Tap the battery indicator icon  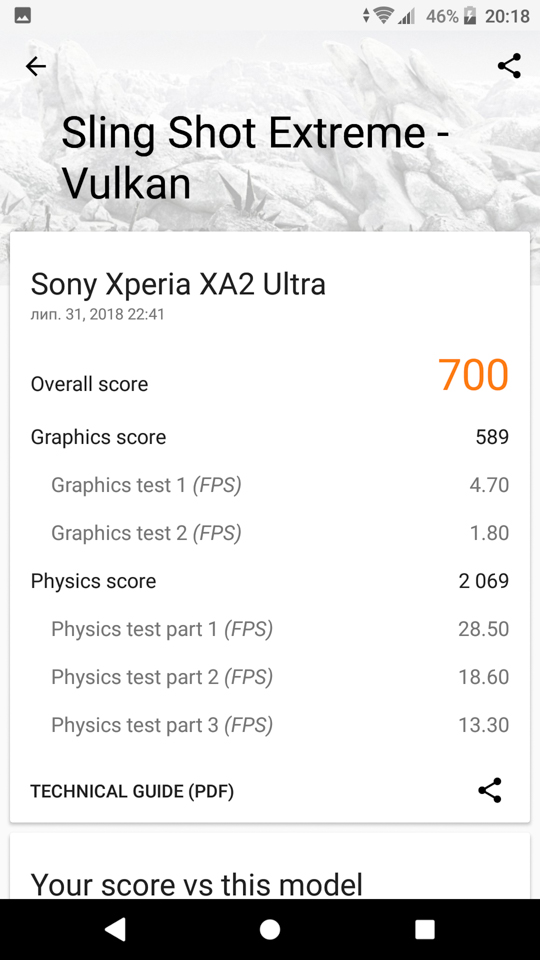click(470, 16)
